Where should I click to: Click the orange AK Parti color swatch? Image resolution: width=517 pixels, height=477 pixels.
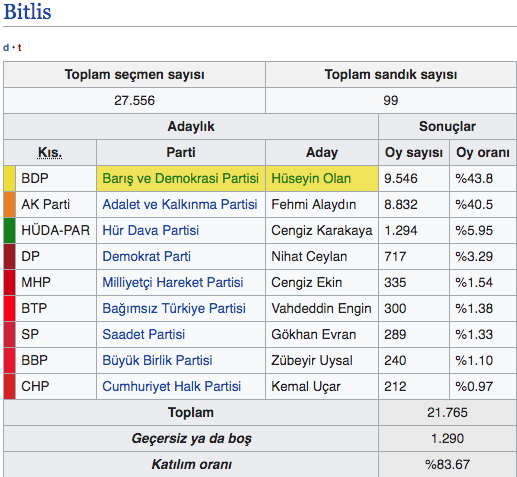(9, 204)
